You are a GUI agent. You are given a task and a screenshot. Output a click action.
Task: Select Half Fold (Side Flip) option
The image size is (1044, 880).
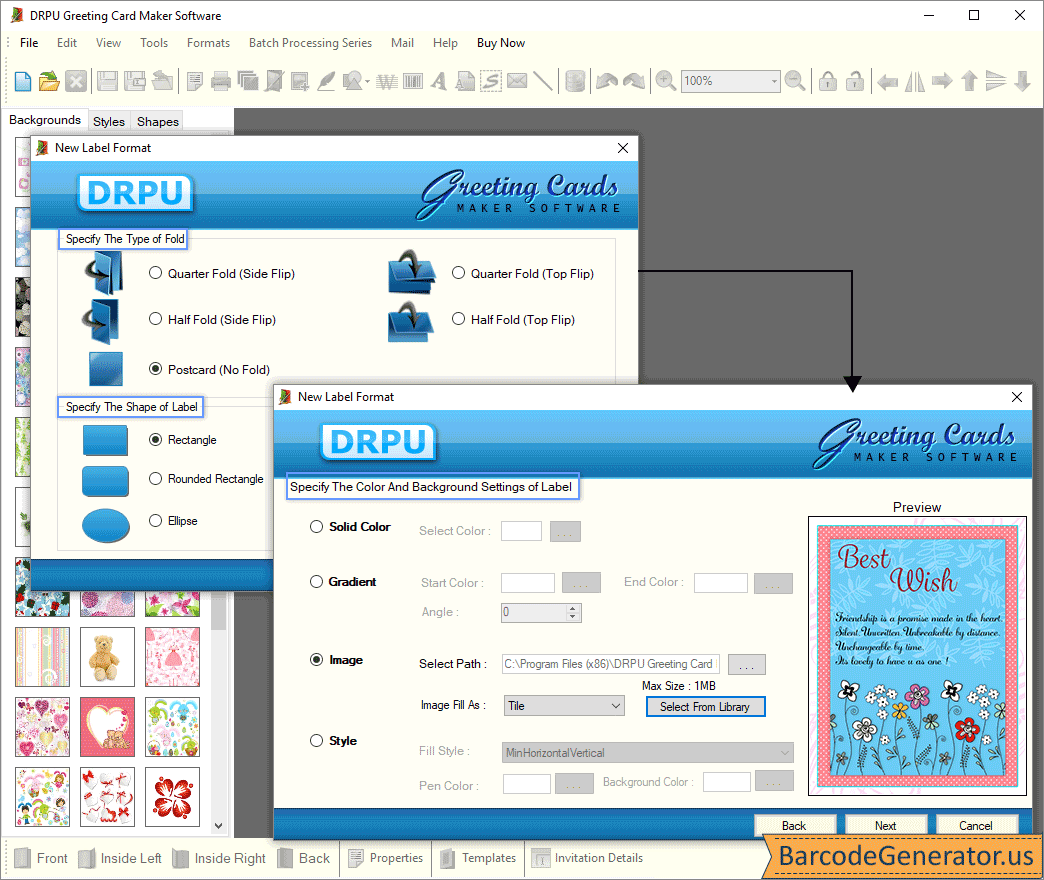pyautogui.click(x=155, y=319)
